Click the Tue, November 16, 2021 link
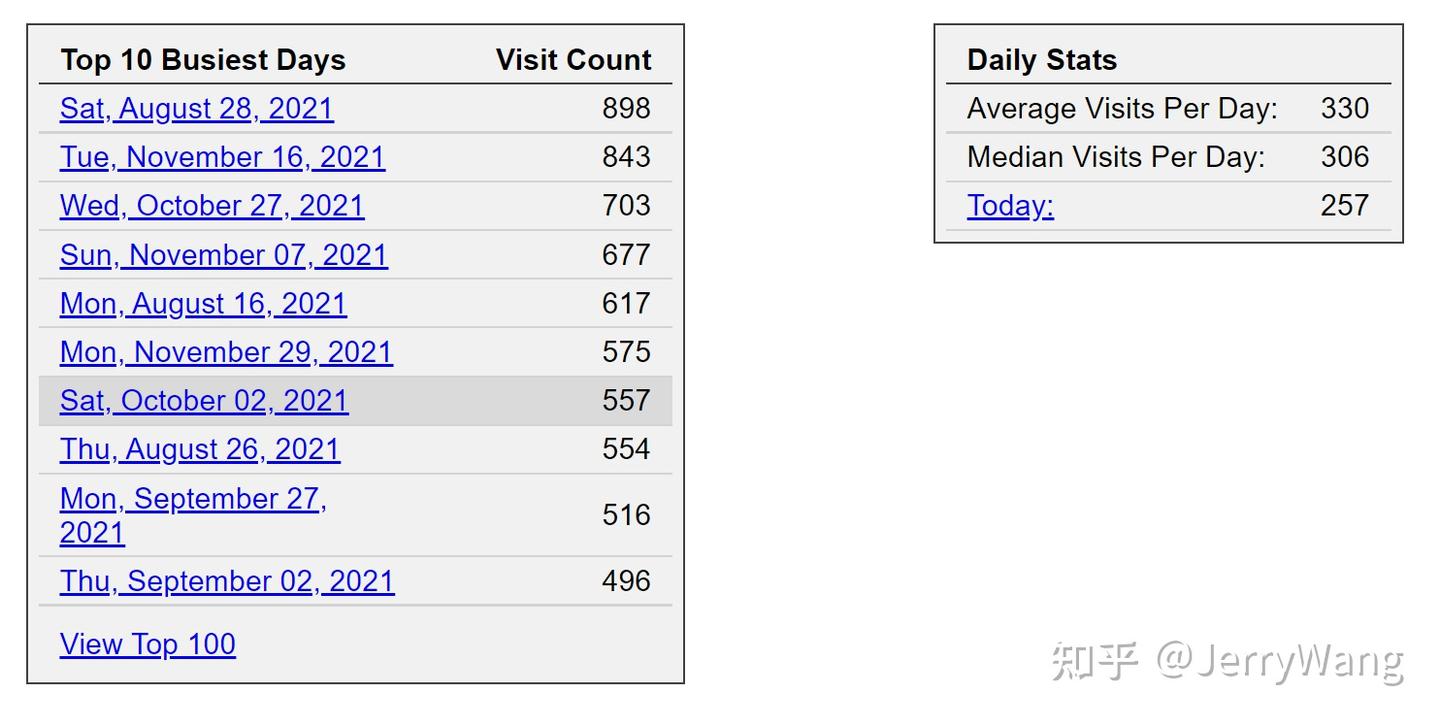 pos(222,157)
